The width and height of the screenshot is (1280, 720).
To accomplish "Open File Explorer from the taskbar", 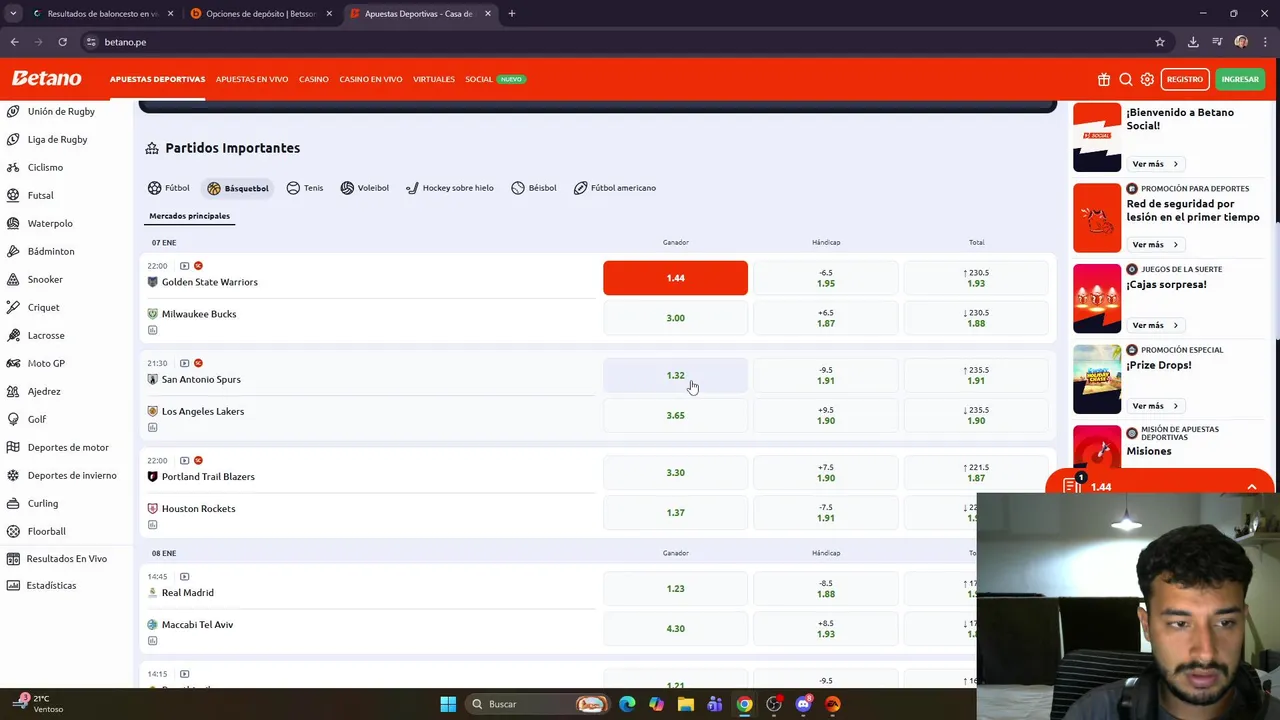I will tap(685, 704).
